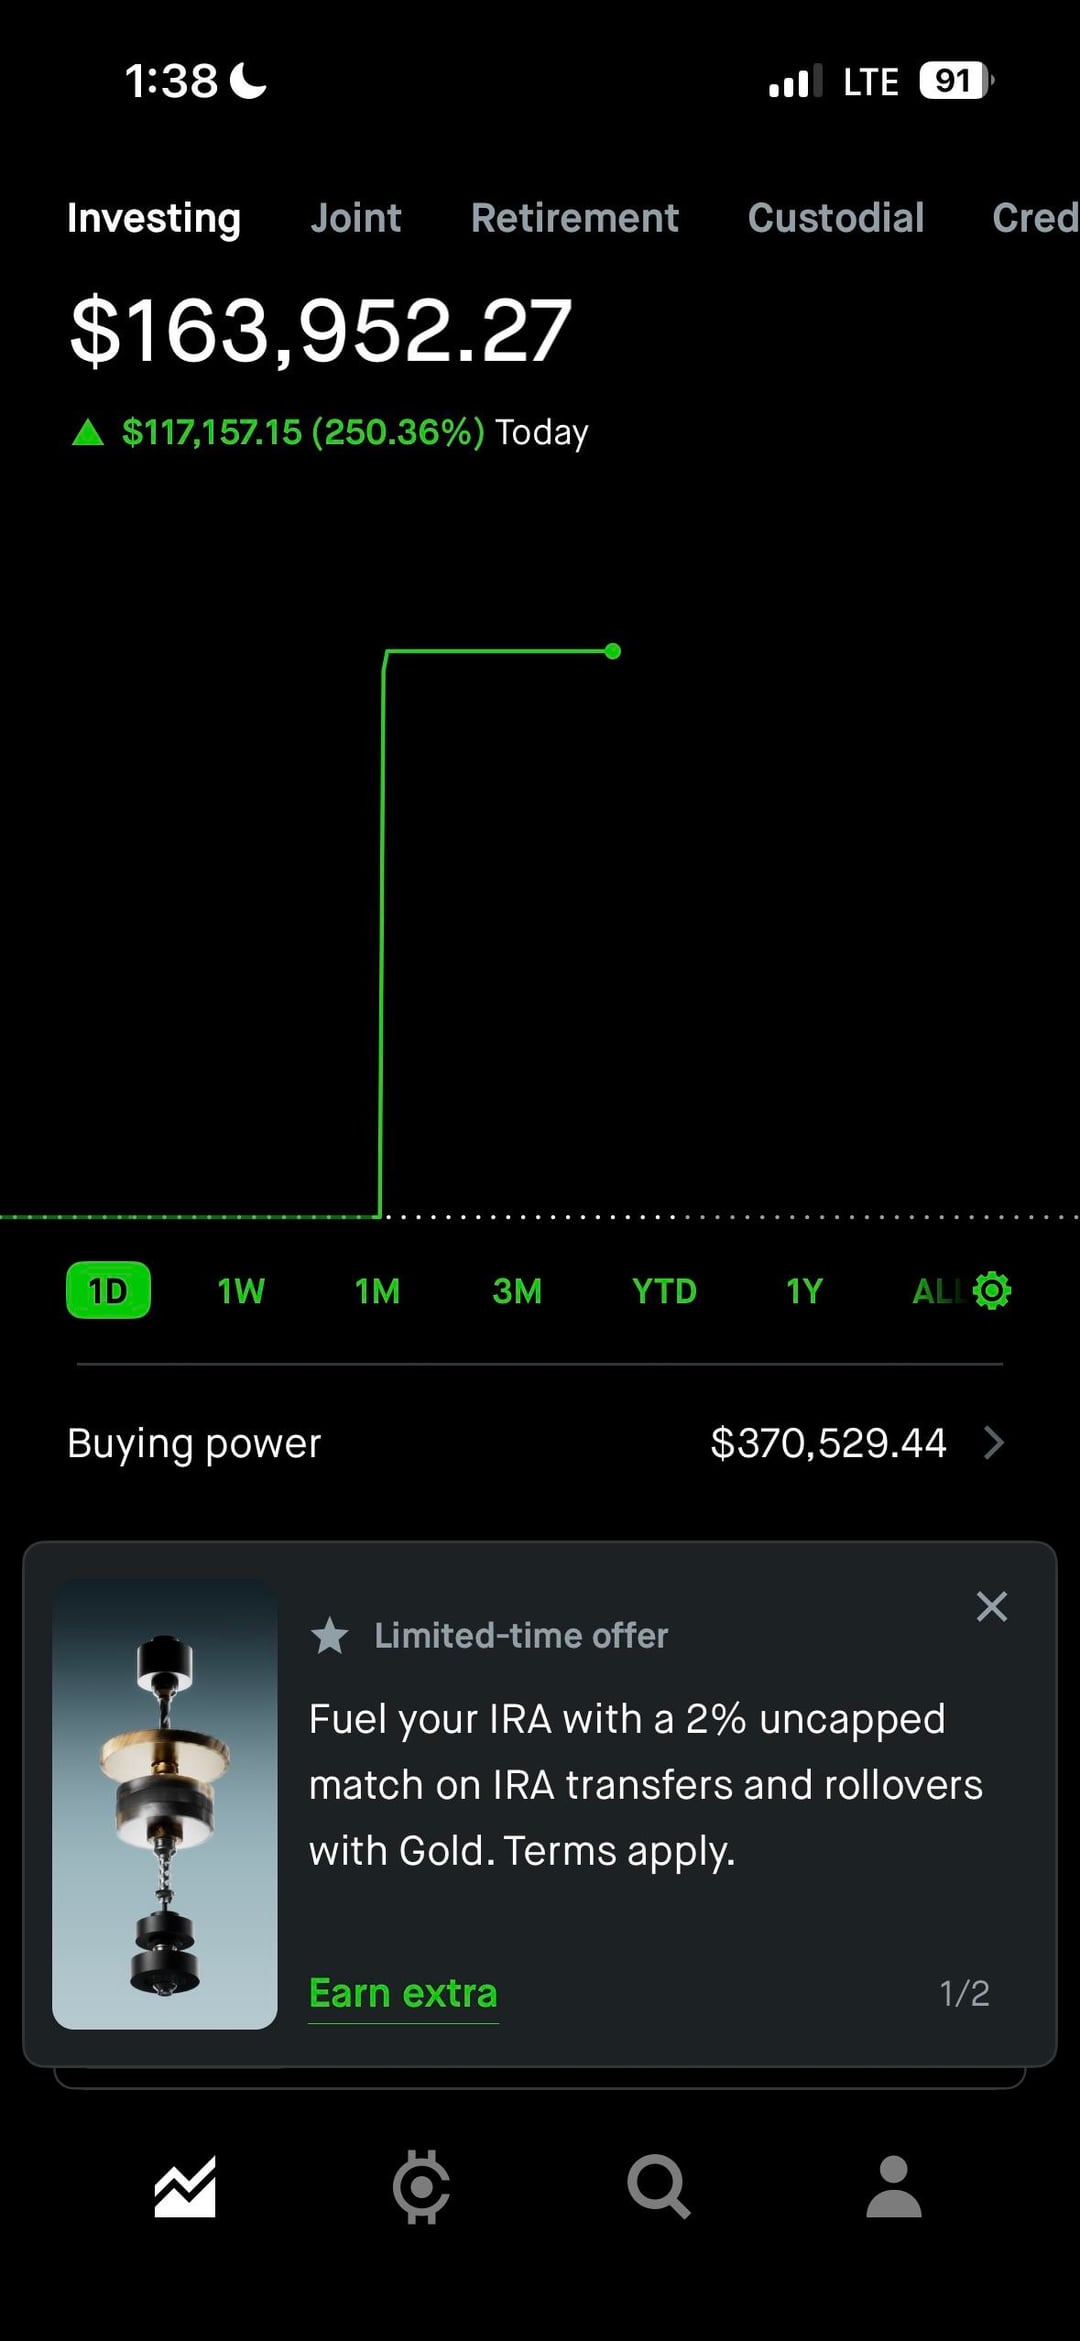Dismiss the limited-time offer card
Viewport: 1080px width, 2341px height.
tap(991, 1606)
